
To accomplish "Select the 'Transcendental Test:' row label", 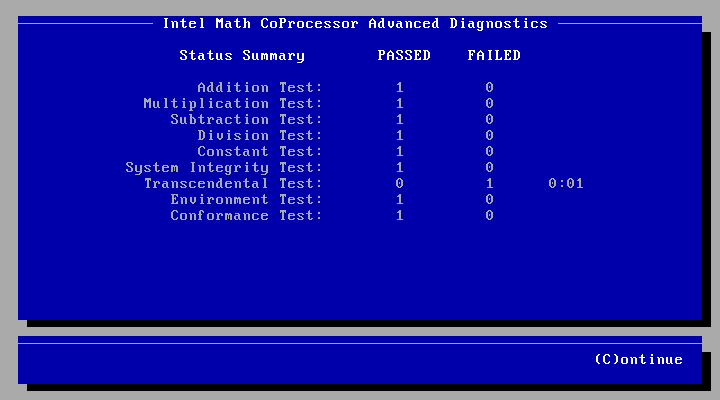I will click(233, 184).
